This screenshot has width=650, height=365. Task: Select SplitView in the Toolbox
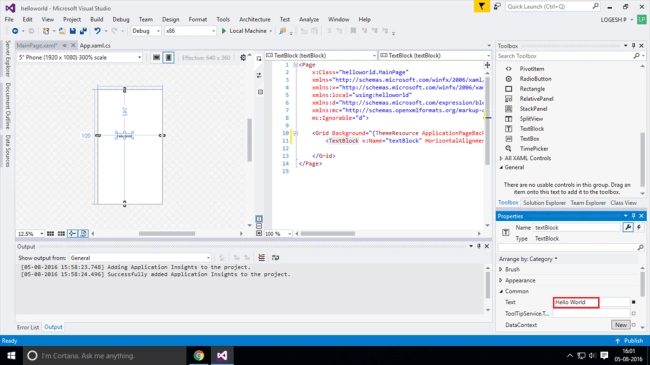[x=531, y=119]
